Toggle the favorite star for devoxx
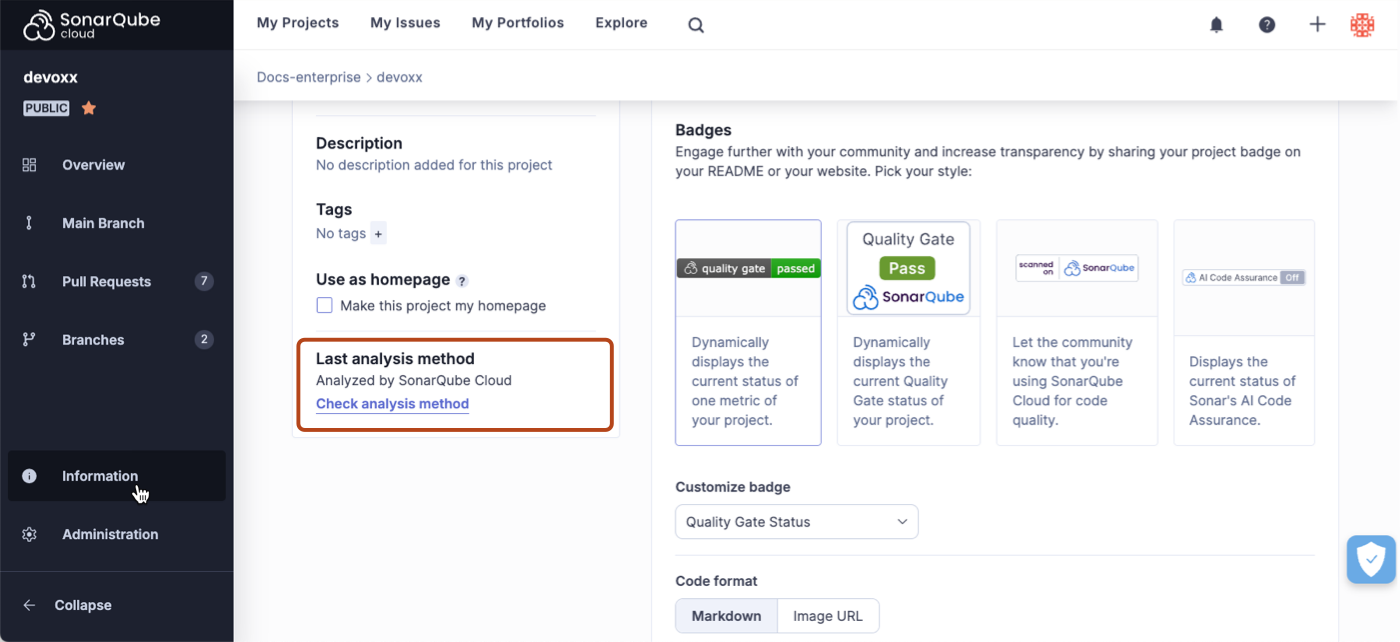This screenshot has height=642, width=1400. (89, 108)
